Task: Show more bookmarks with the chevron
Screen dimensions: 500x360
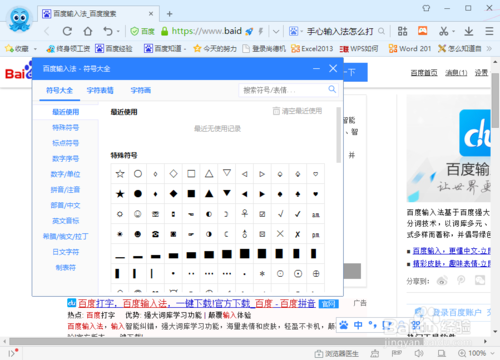Action: 489,49
